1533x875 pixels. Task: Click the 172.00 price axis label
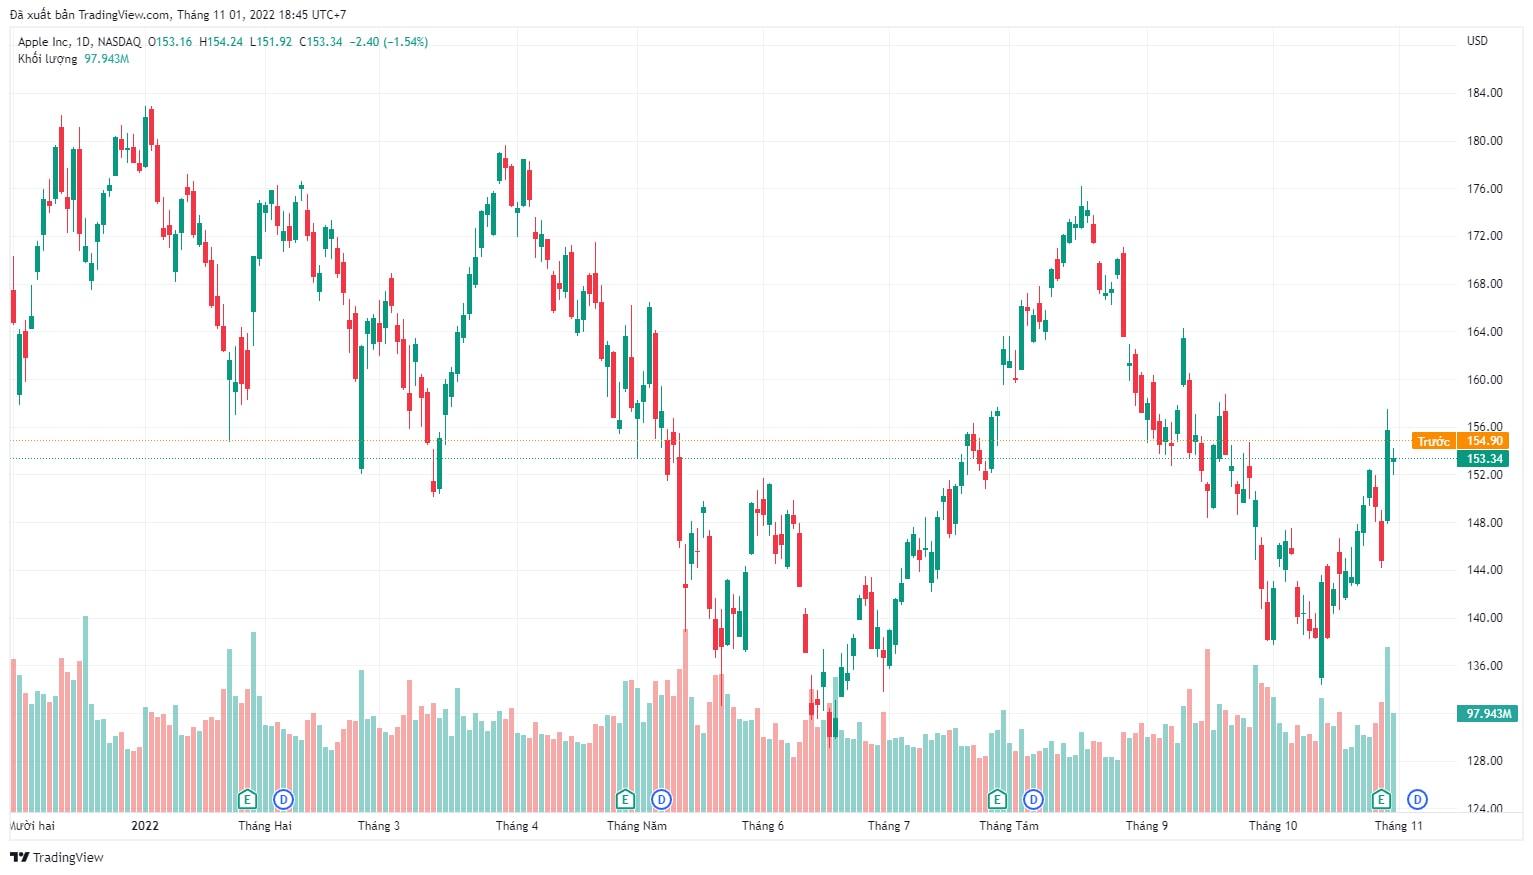(1484, 236)
